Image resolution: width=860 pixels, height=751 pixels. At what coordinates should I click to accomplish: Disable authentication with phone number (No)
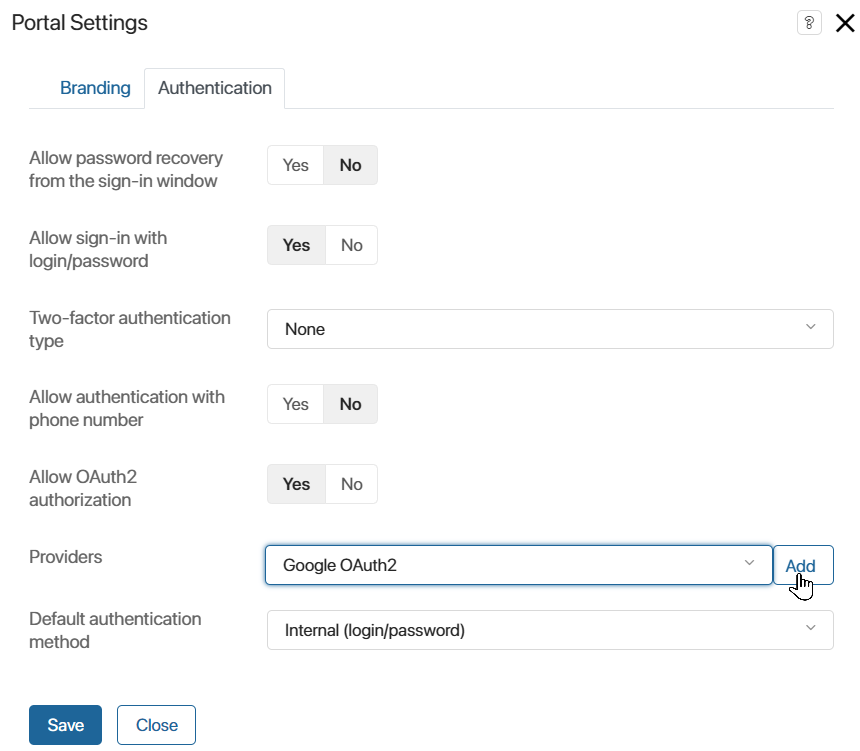pos(350,404)
